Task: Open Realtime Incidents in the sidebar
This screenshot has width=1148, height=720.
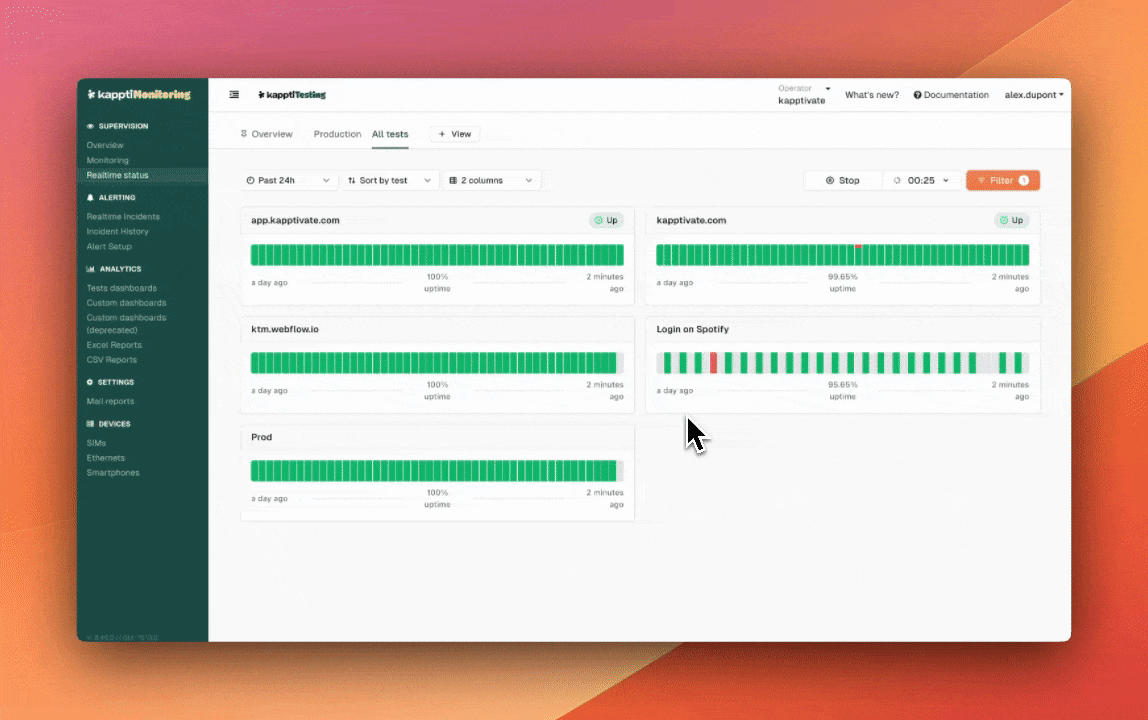Action: pyautogui.click(x=123, y=216)
